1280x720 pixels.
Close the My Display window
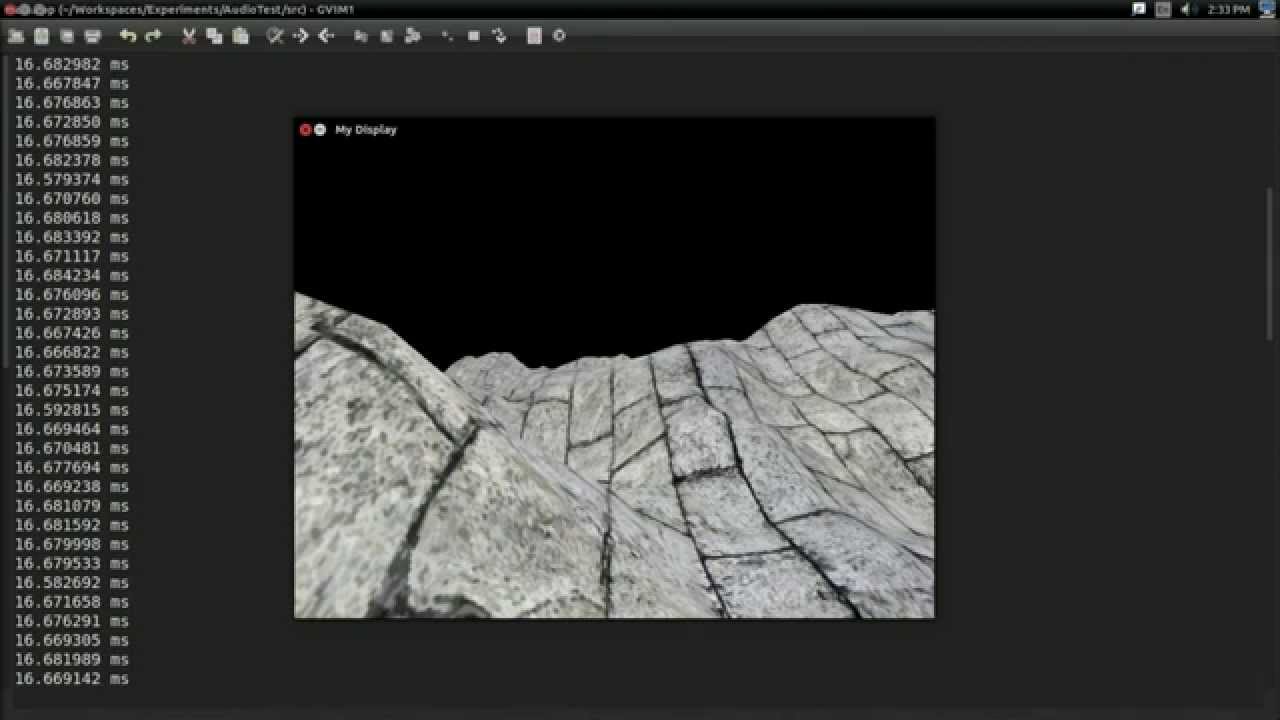pyautogui.click(x=305, y=130)
